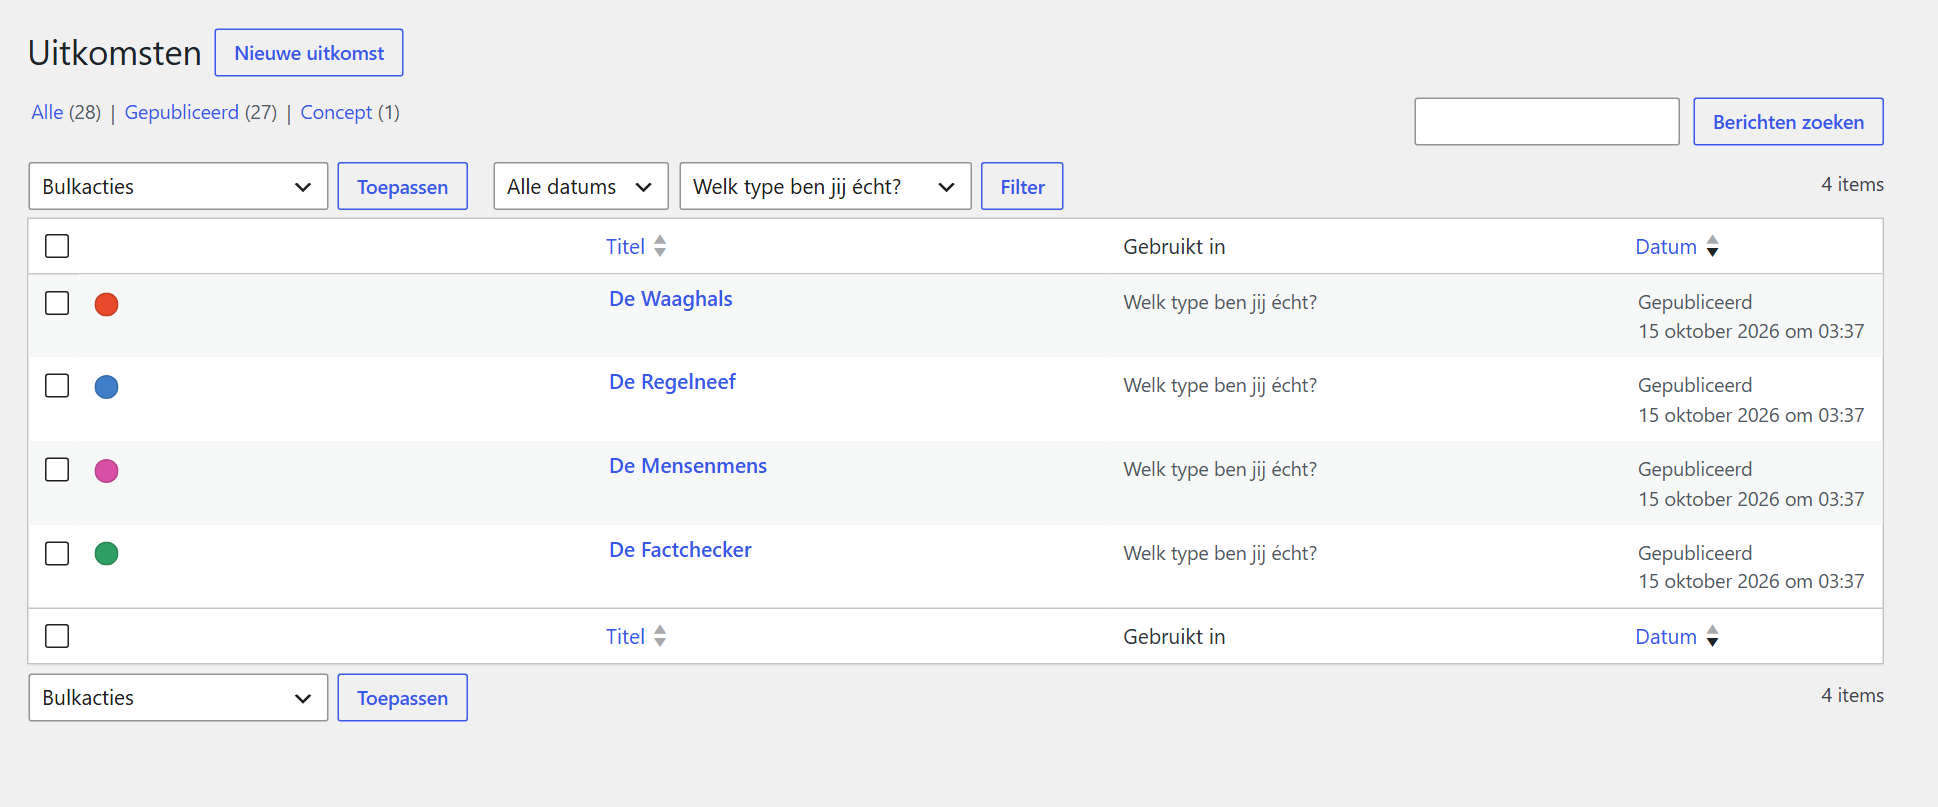This screenshot has width=1938, height=807.
Task: Click the Filter button
Action: [x=1022, y=186]
